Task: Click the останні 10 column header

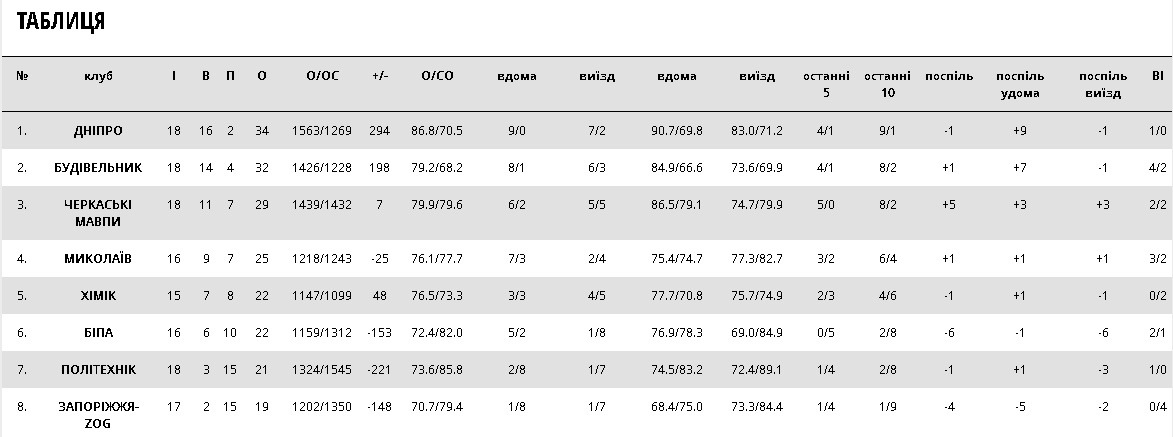Action: (x=887, y=84)
